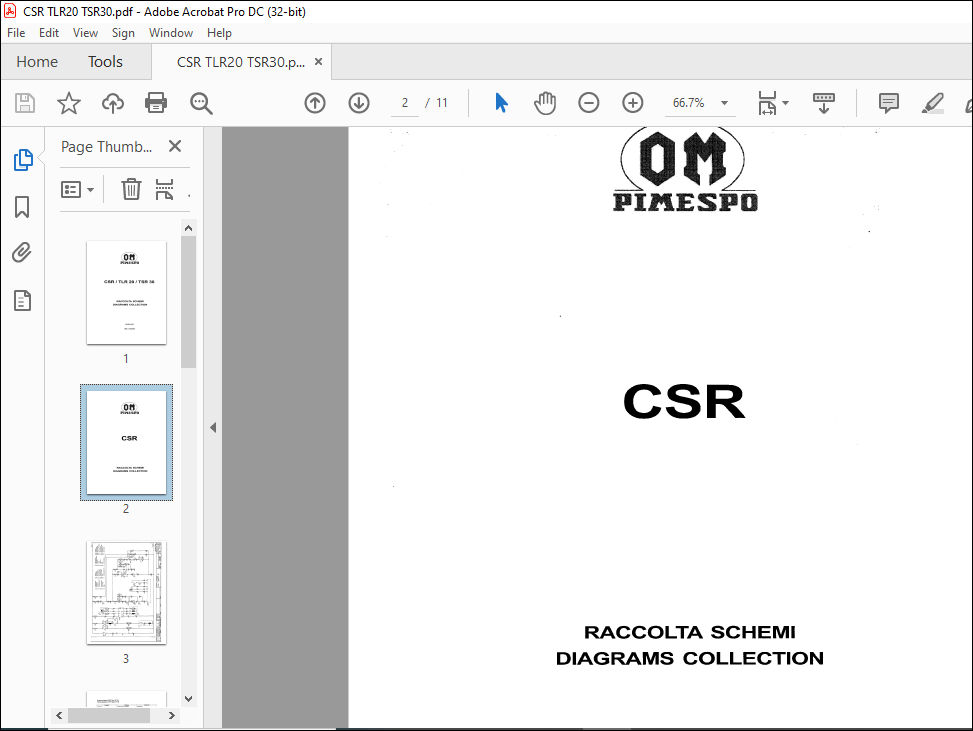Click the thumbnails scroll down arrow
This screenshot has width=973, height=731.
[x=189, y=699]
